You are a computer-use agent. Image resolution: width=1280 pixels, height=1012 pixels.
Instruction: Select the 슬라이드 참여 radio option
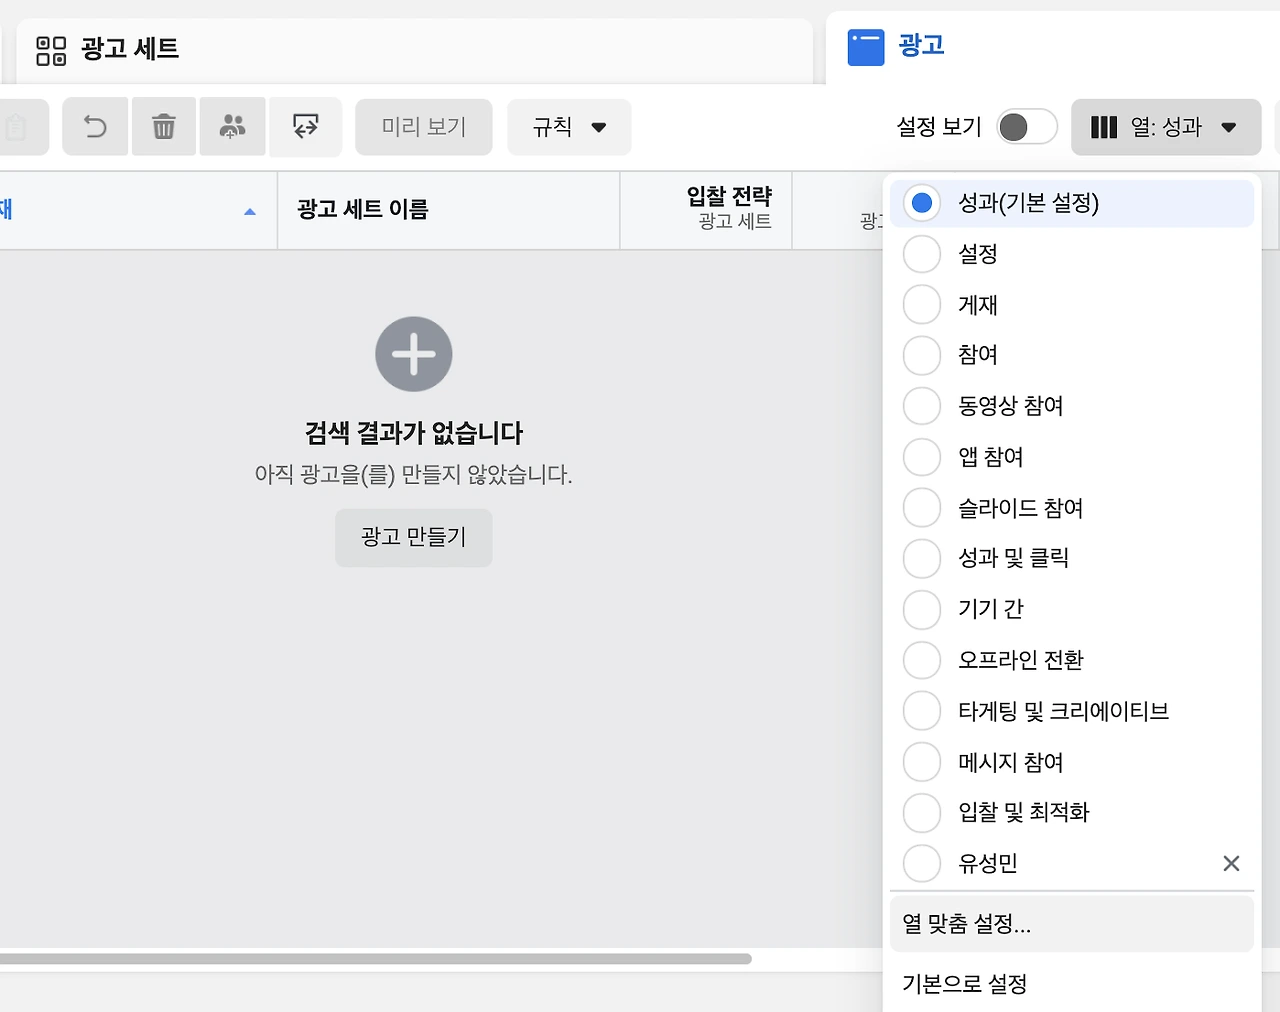tap(922, 508)
